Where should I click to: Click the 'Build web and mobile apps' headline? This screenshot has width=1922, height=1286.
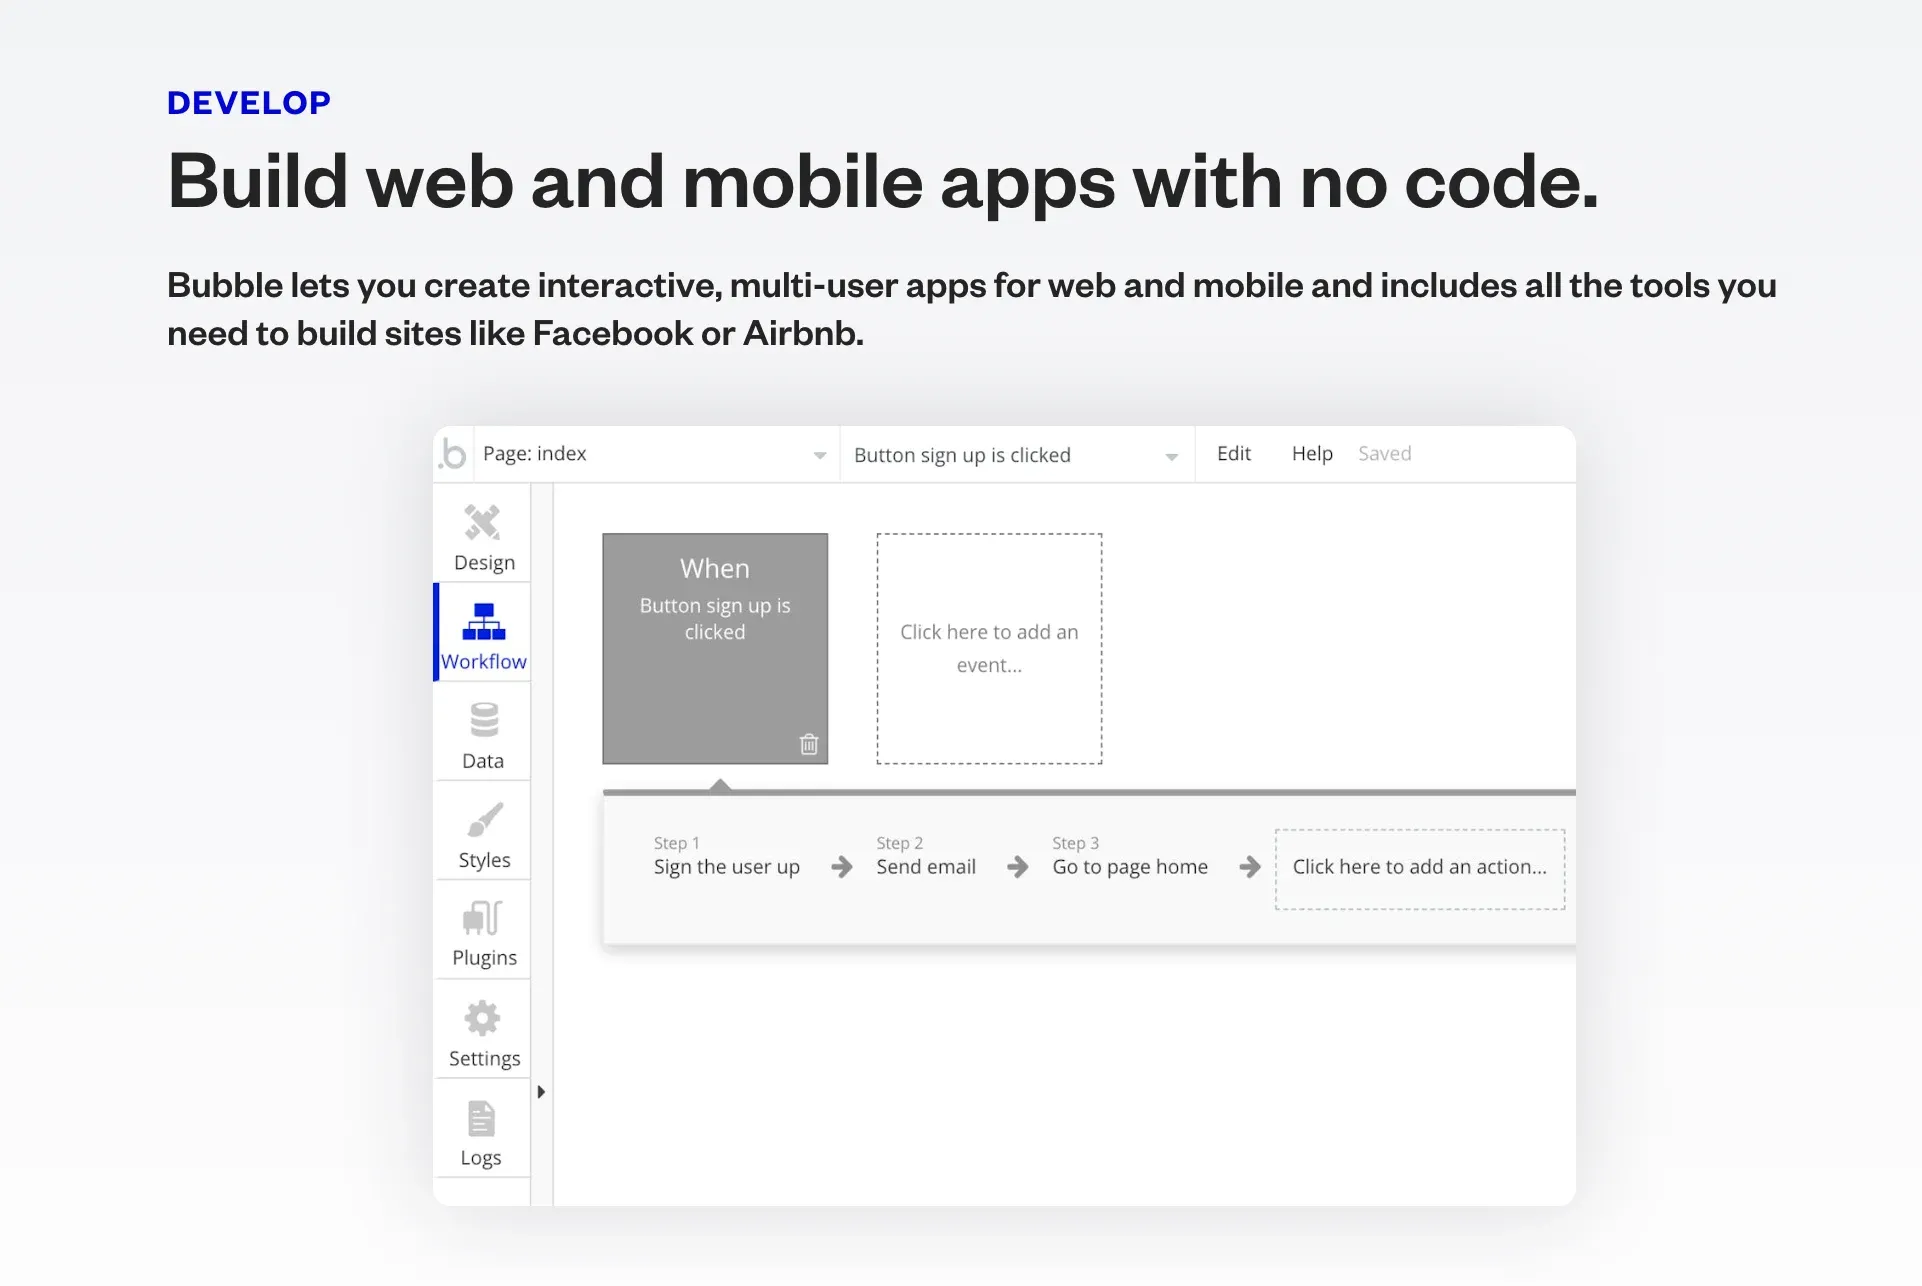883,182
